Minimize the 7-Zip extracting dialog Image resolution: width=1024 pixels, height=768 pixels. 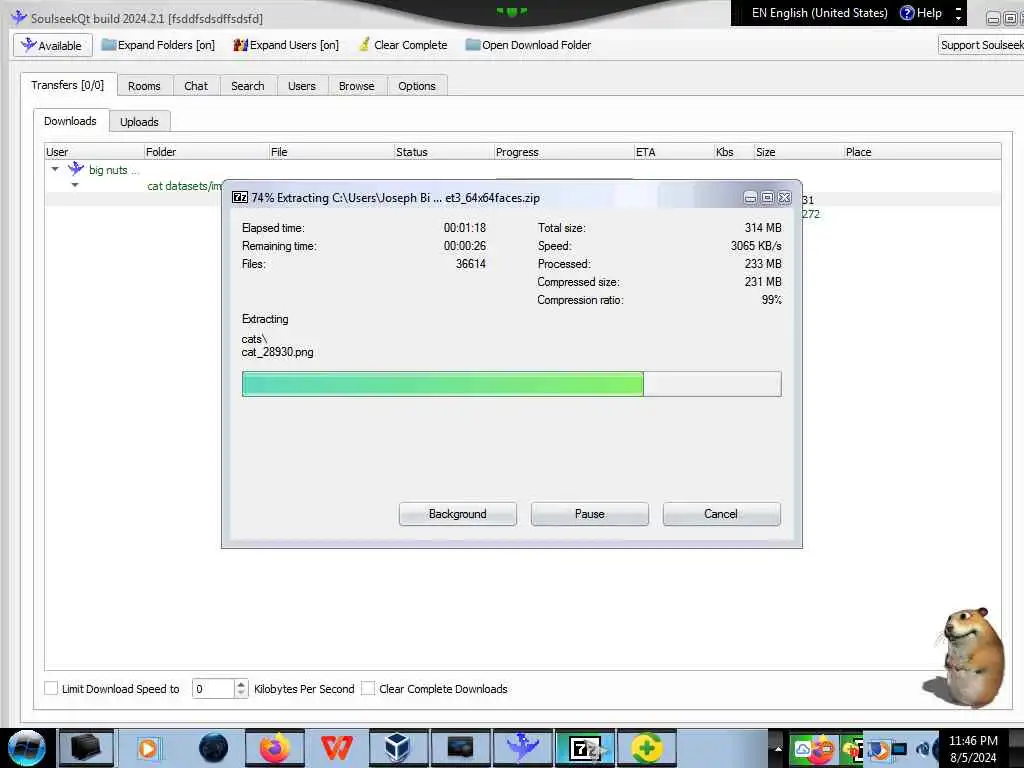(750, 197)
